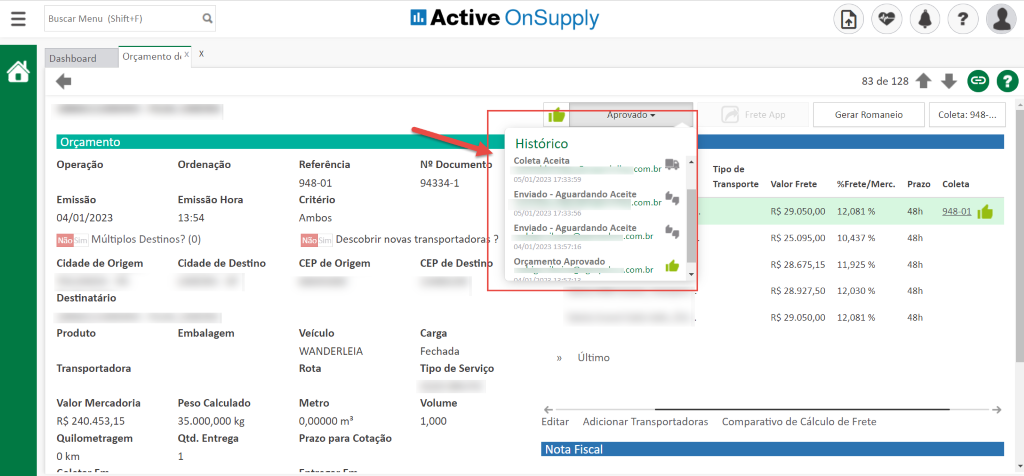The image size is (1024, 476).
Task: Click thumbs-up icon beside Aprovado
Action: point(556,115)
